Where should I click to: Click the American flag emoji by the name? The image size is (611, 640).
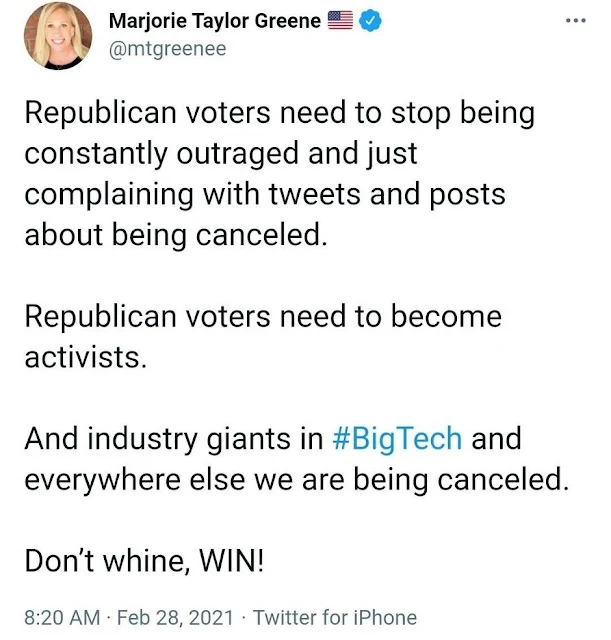340,20
